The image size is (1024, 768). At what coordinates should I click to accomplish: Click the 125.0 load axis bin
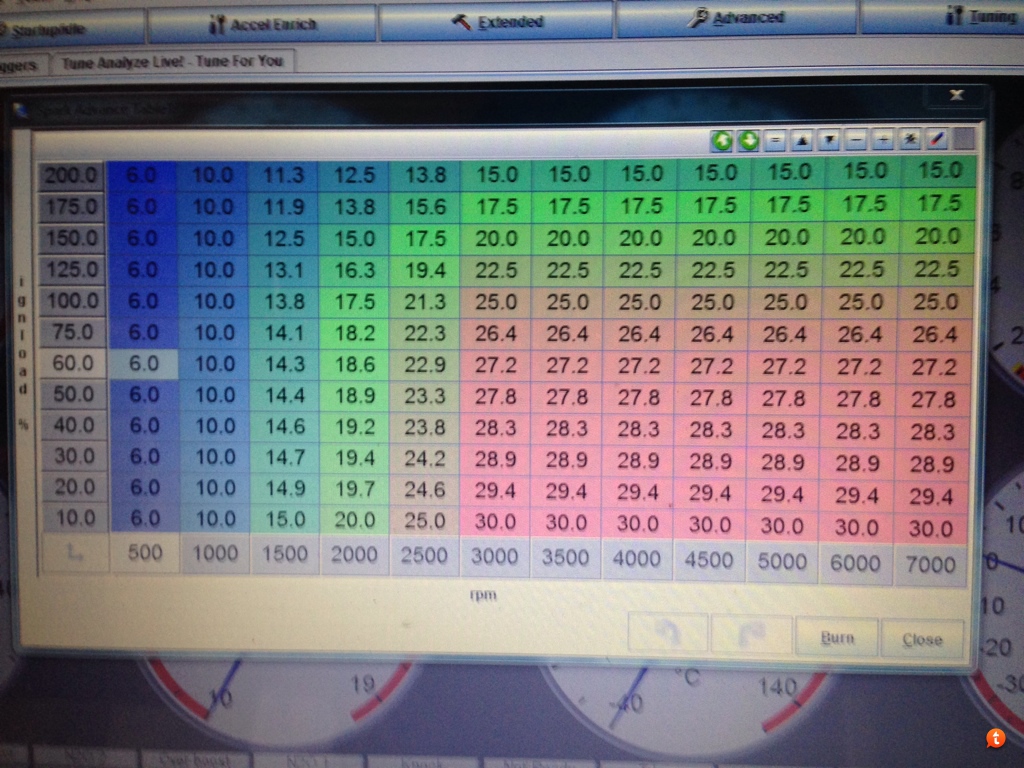pyautogui.click(x=72, y=269)
